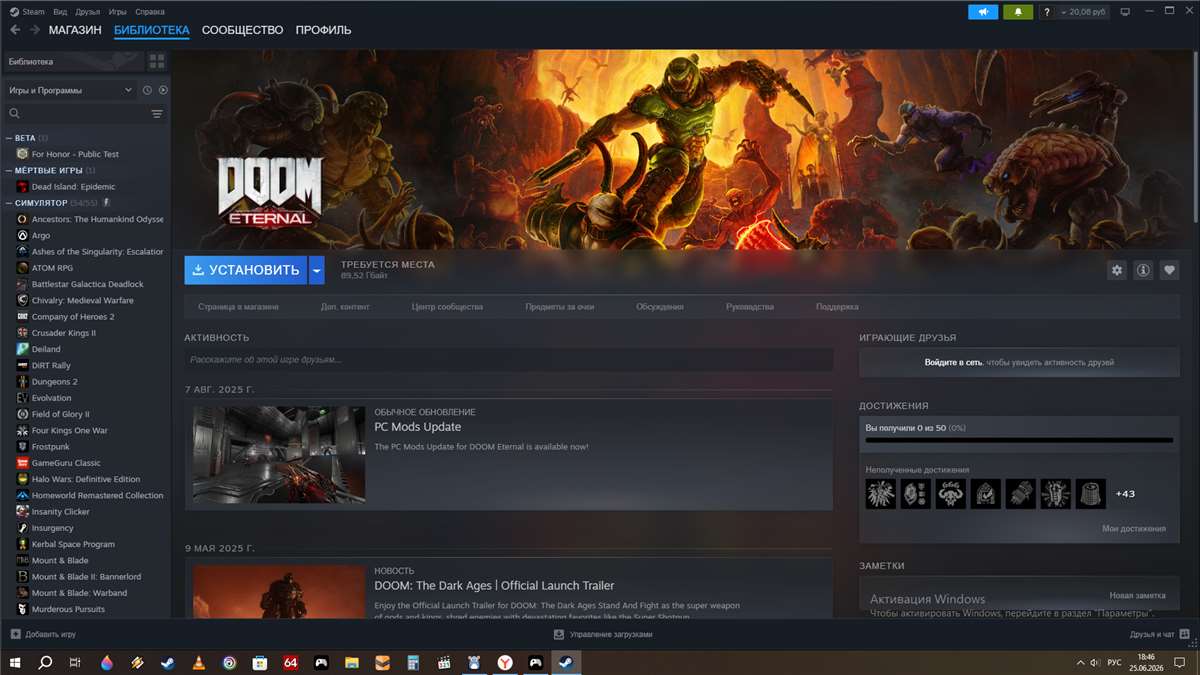
Task: Switch library to grid collections view
Action: point(157,62)
